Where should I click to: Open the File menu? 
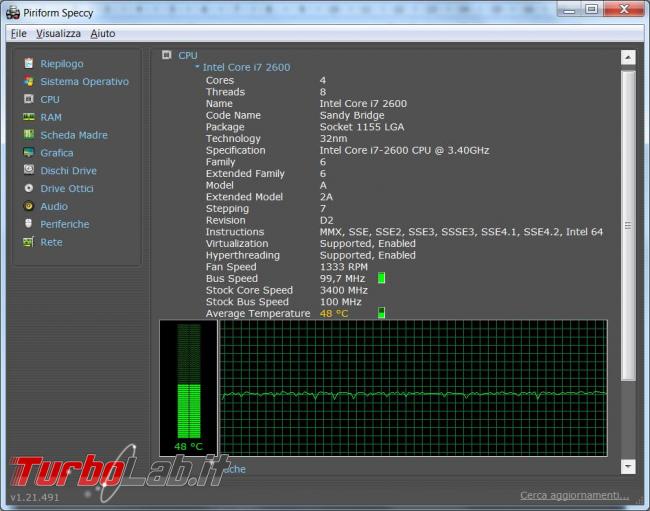tap(19, 34)
